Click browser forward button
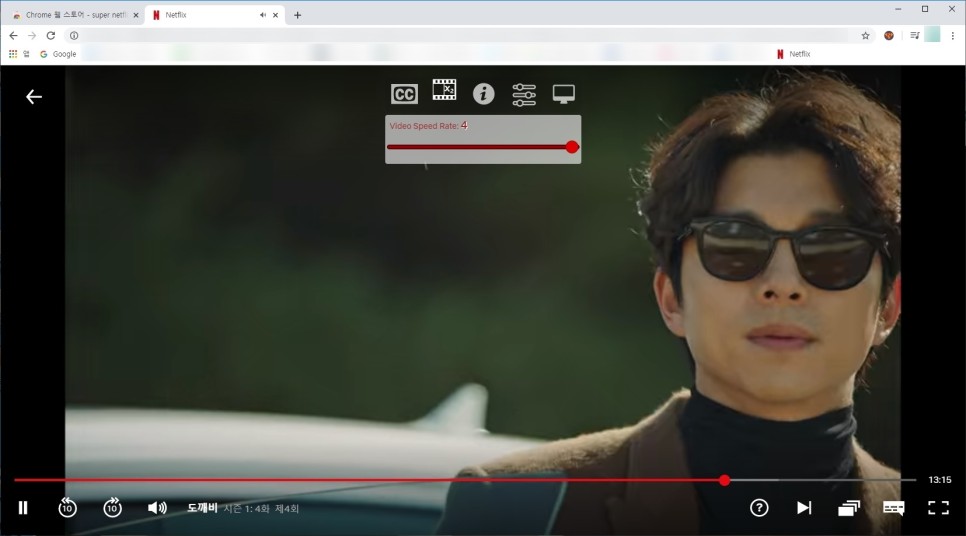Viewport: 966px width, 536px height. pos(32,36)
